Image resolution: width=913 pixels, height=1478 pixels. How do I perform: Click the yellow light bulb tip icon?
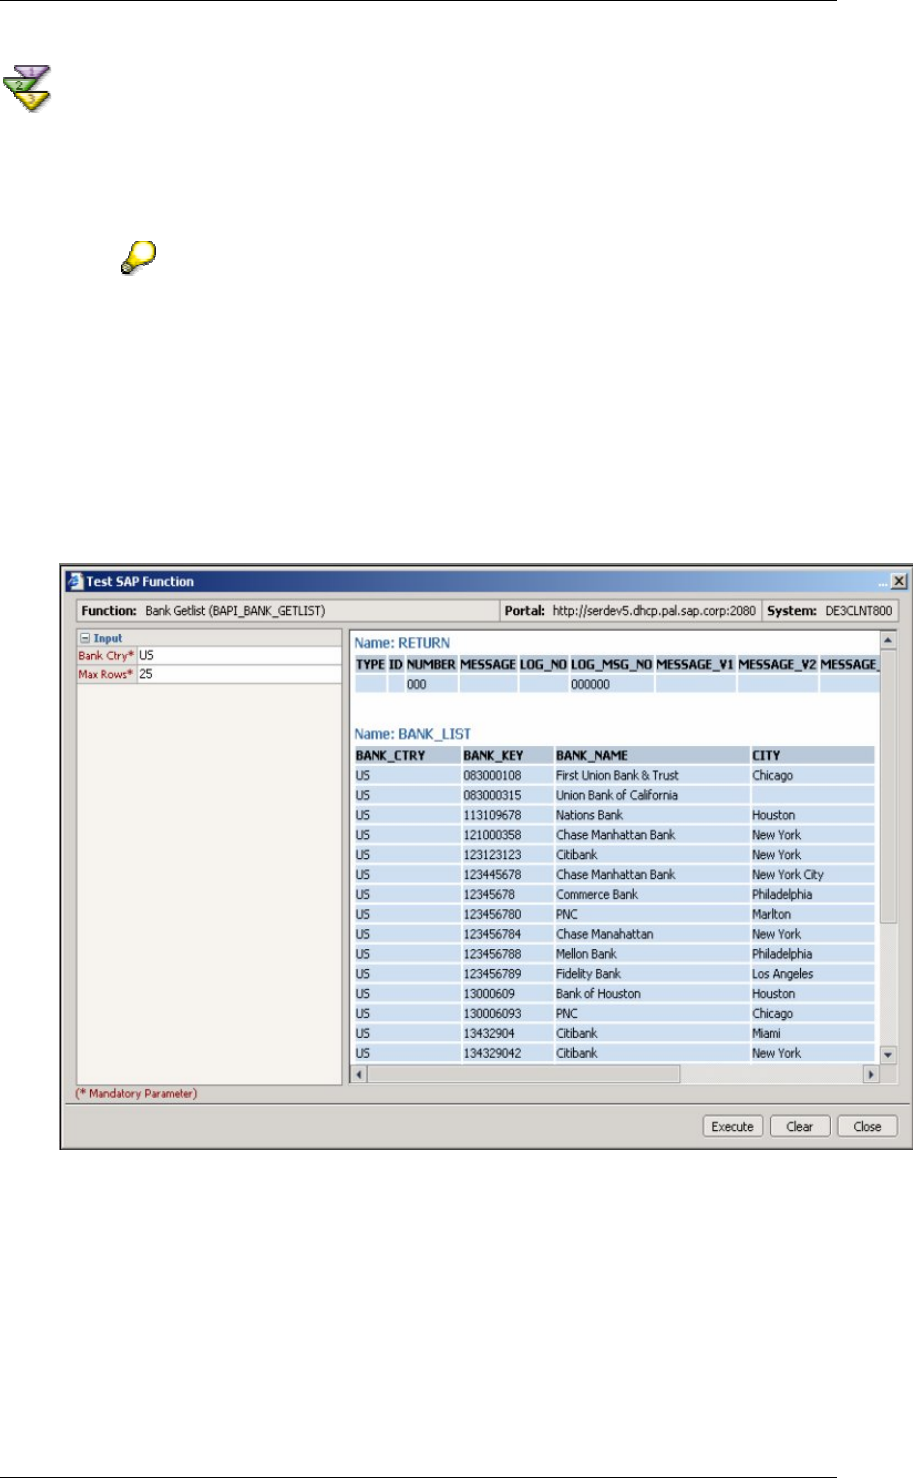[x=138, y=258]
